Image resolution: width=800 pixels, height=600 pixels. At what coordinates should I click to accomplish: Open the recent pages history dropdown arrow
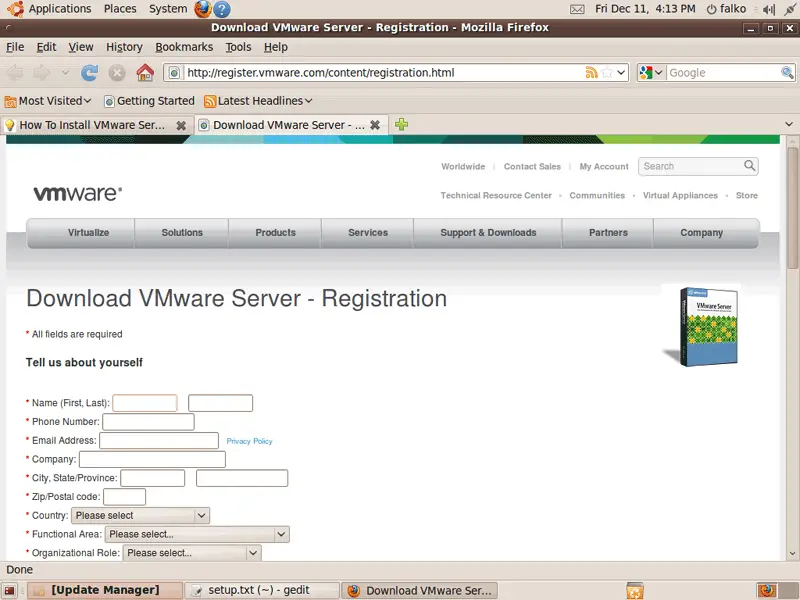pyautogui.click(x=65, y=72)
